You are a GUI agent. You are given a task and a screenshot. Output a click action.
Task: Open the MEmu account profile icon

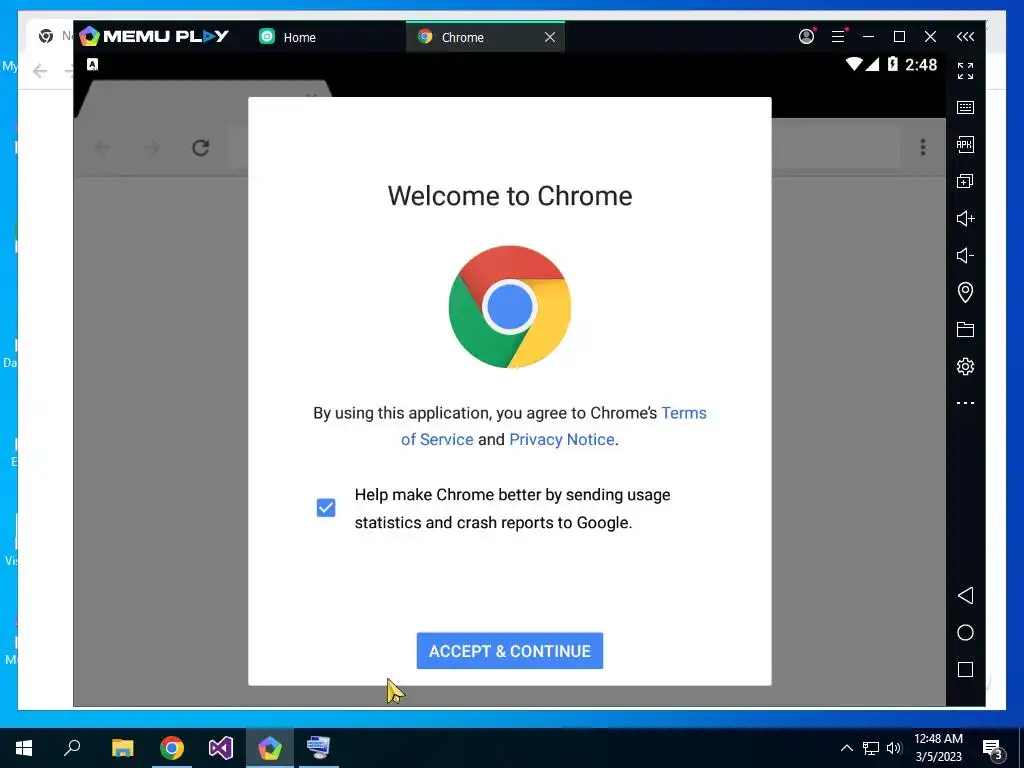pyautogui.click(x=807, y=37)
